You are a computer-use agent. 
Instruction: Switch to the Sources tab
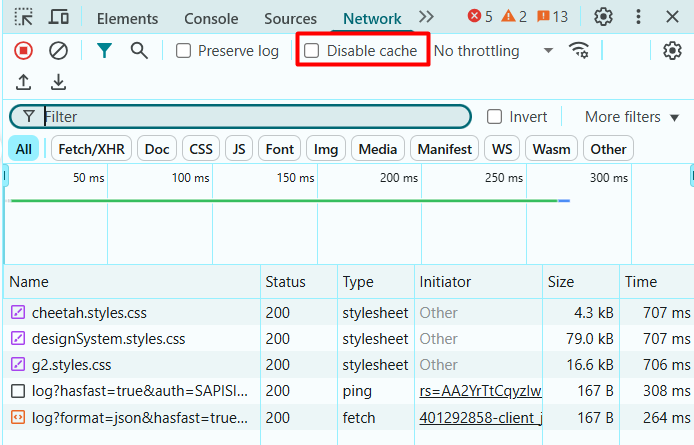click(290, 19)
